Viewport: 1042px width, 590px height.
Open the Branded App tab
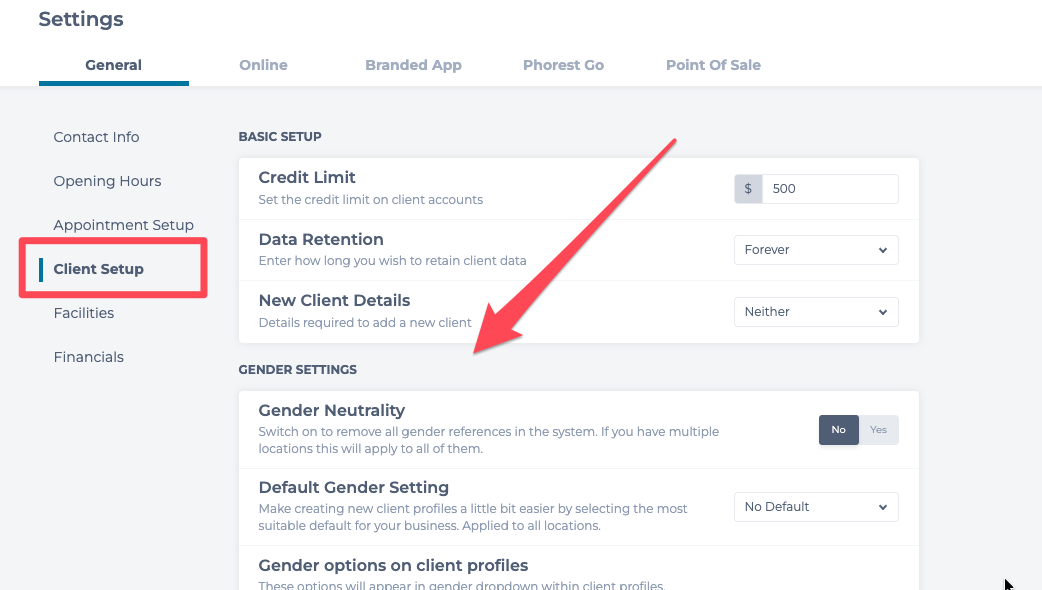pos(413,65)
